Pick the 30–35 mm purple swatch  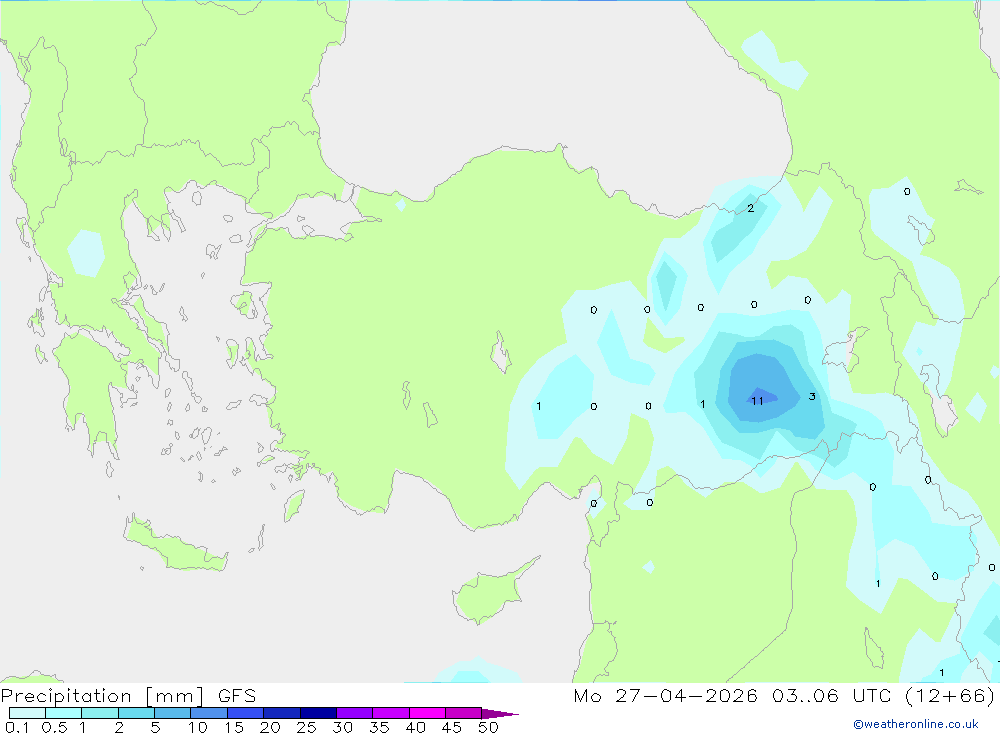[x=355, y=713]
